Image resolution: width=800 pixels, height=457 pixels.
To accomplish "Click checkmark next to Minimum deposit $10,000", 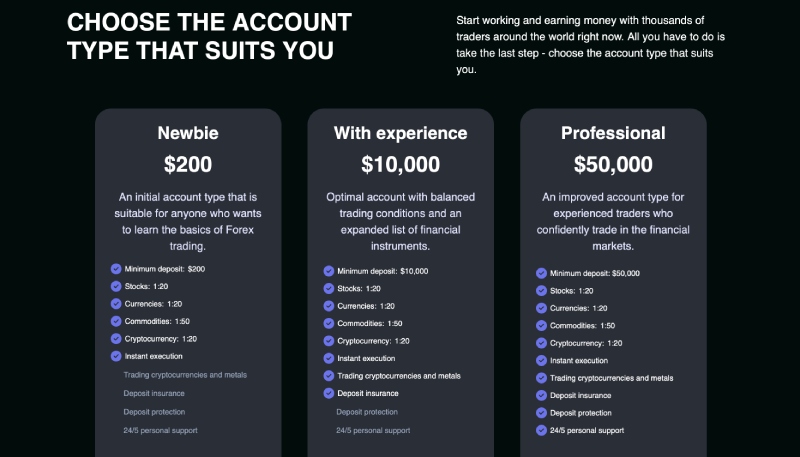I will 329,271.
